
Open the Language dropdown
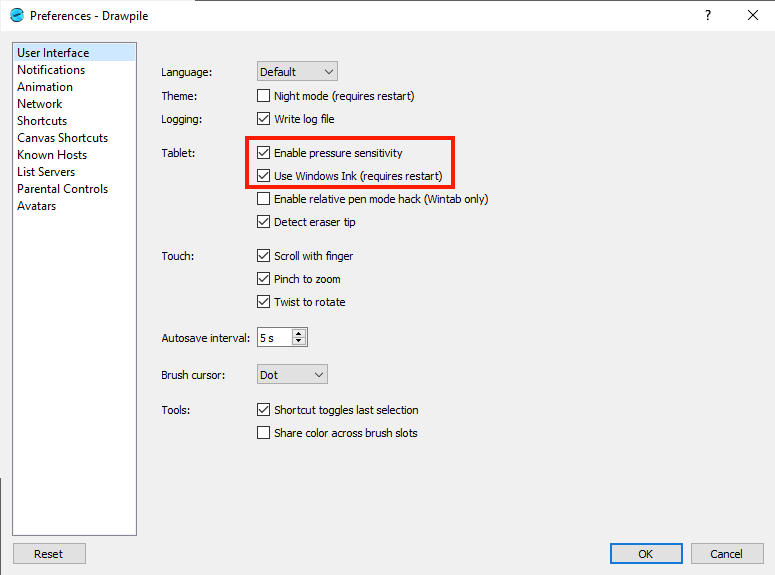297,72
